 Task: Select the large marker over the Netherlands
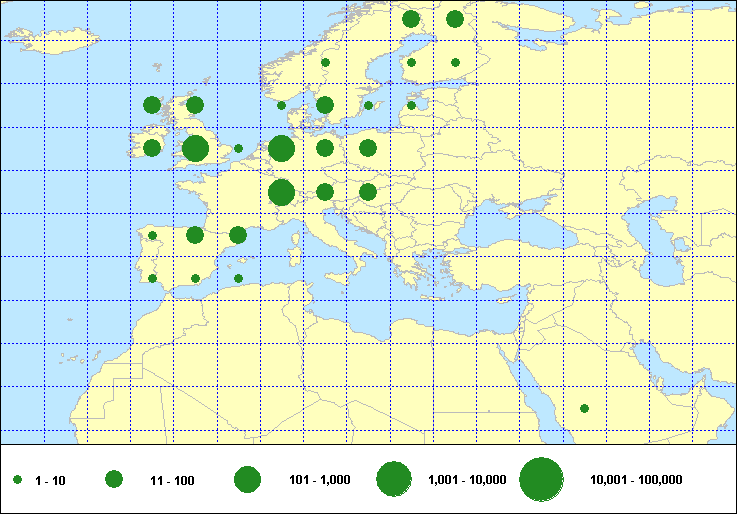(x=281, y=149)
